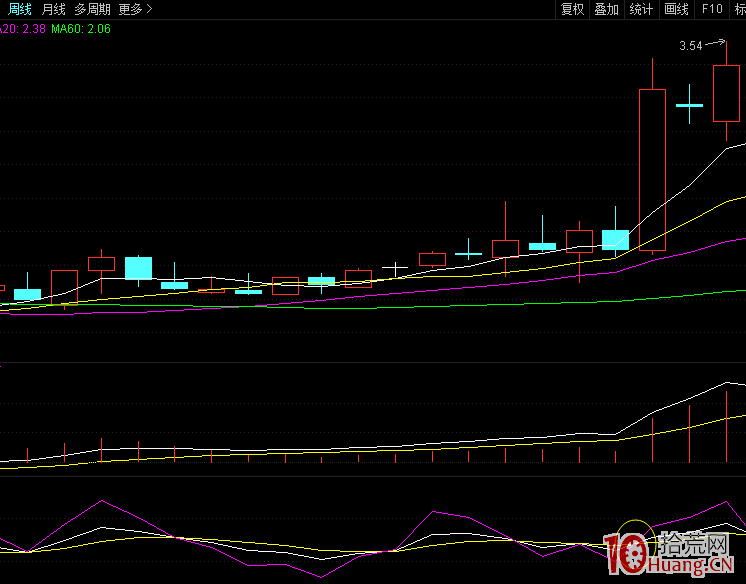Screen dimensions: 746x584
Task: Click the 3.54 high price label
Action: [691, 46]
